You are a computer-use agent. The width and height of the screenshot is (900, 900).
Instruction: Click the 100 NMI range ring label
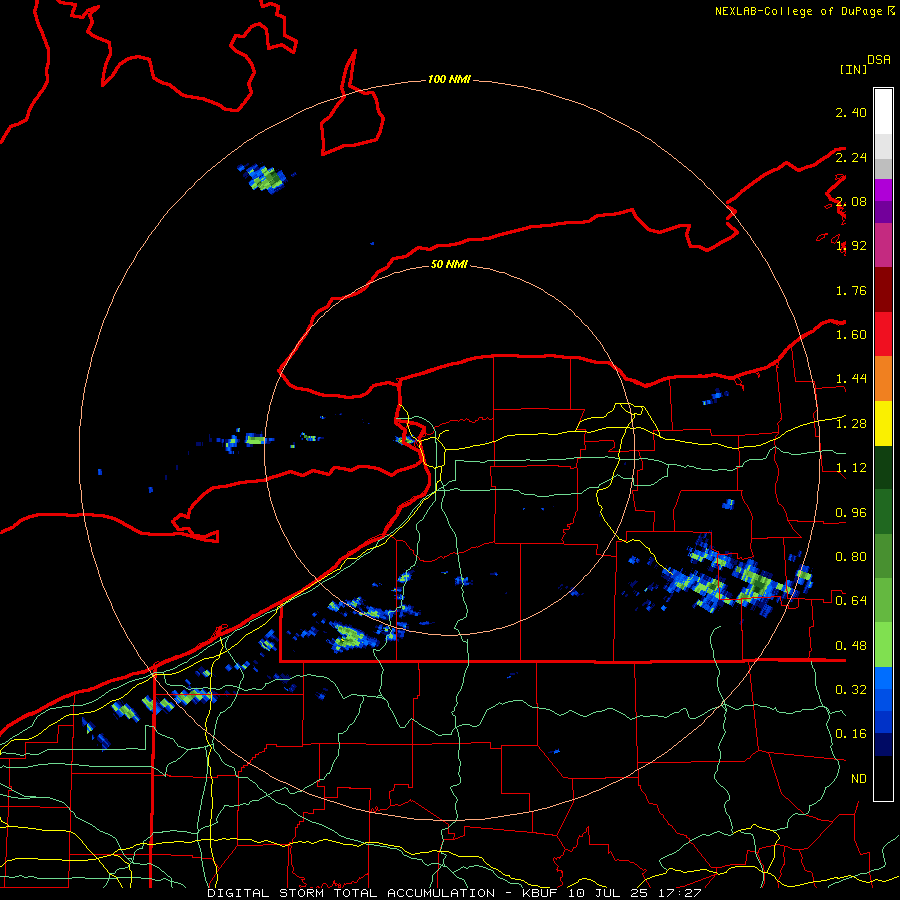click(449, 79)
